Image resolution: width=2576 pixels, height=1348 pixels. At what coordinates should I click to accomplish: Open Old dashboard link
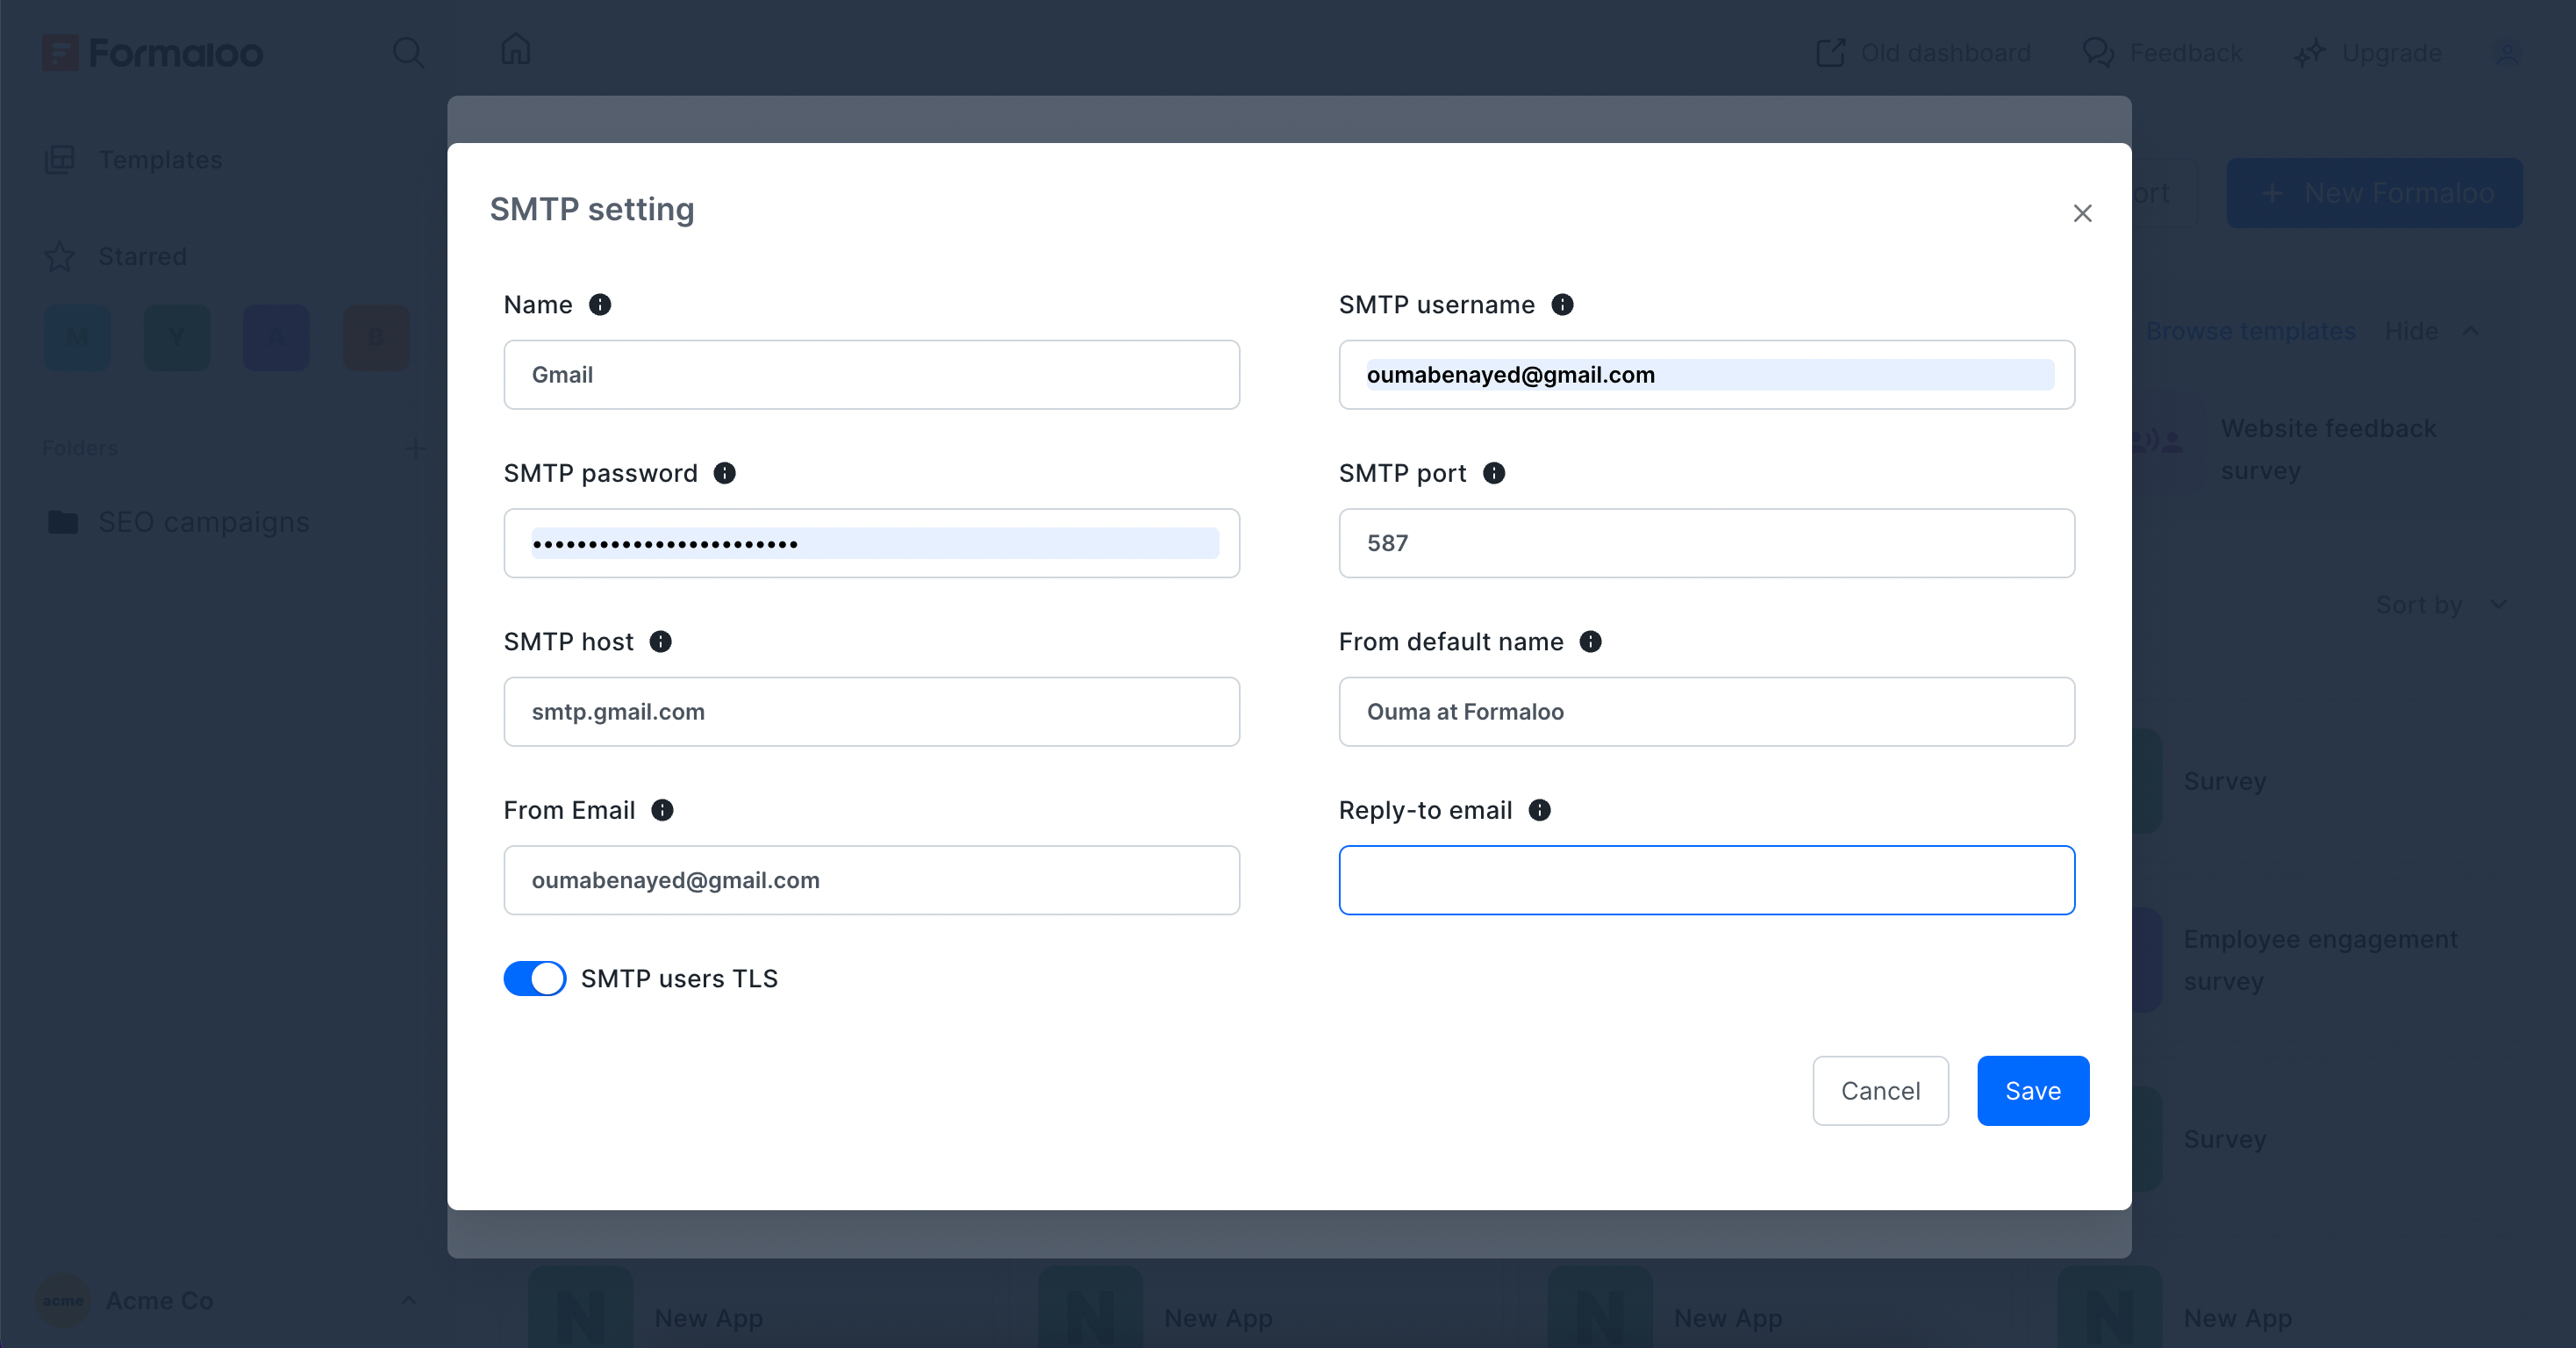1923,52
